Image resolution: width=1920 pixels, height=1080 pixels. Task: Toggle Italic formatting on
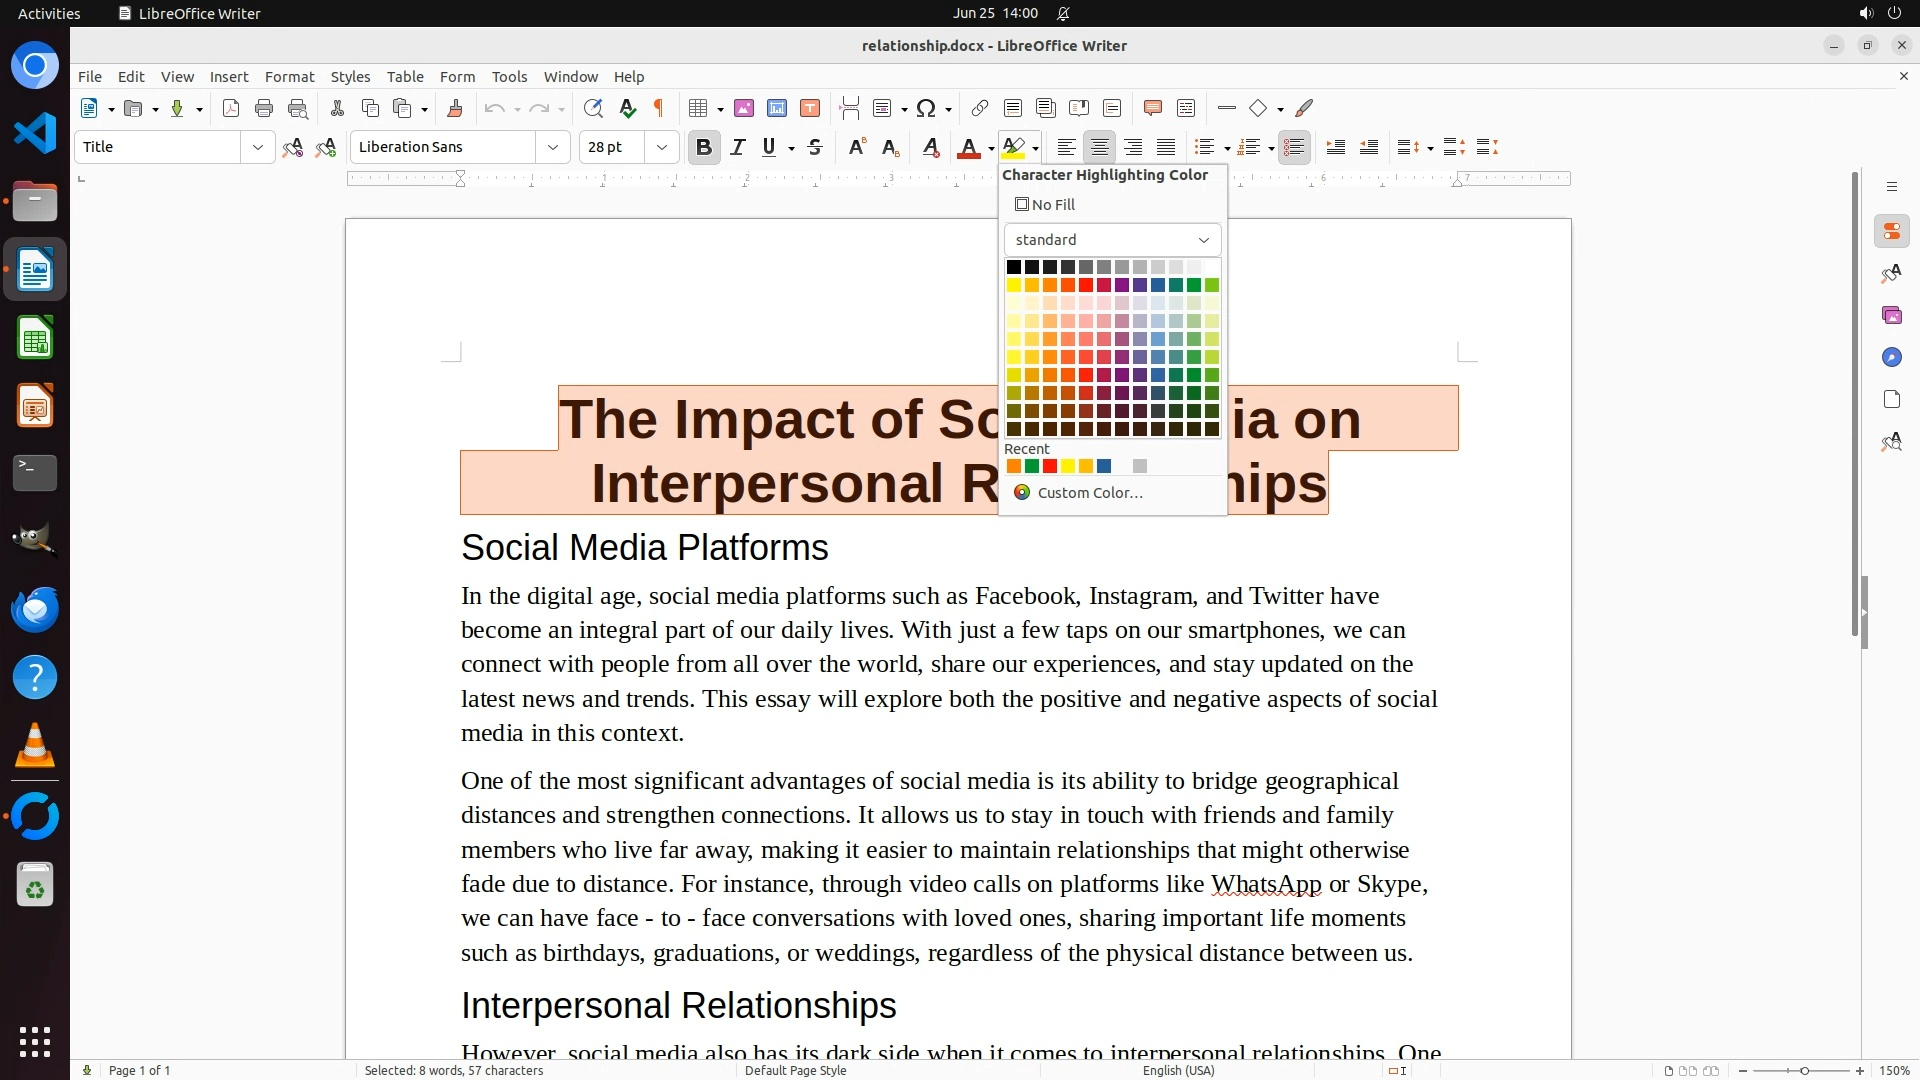tap(737, 148)
